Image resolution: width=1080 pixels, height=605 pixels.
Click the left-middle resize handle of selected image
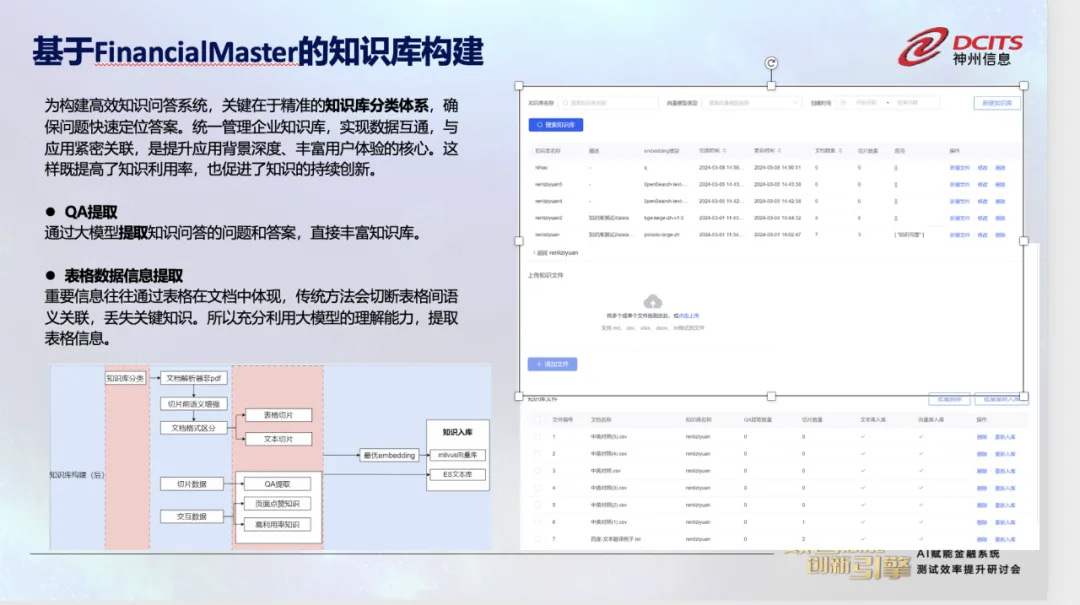pyautogui.click(x=518, y=241)
